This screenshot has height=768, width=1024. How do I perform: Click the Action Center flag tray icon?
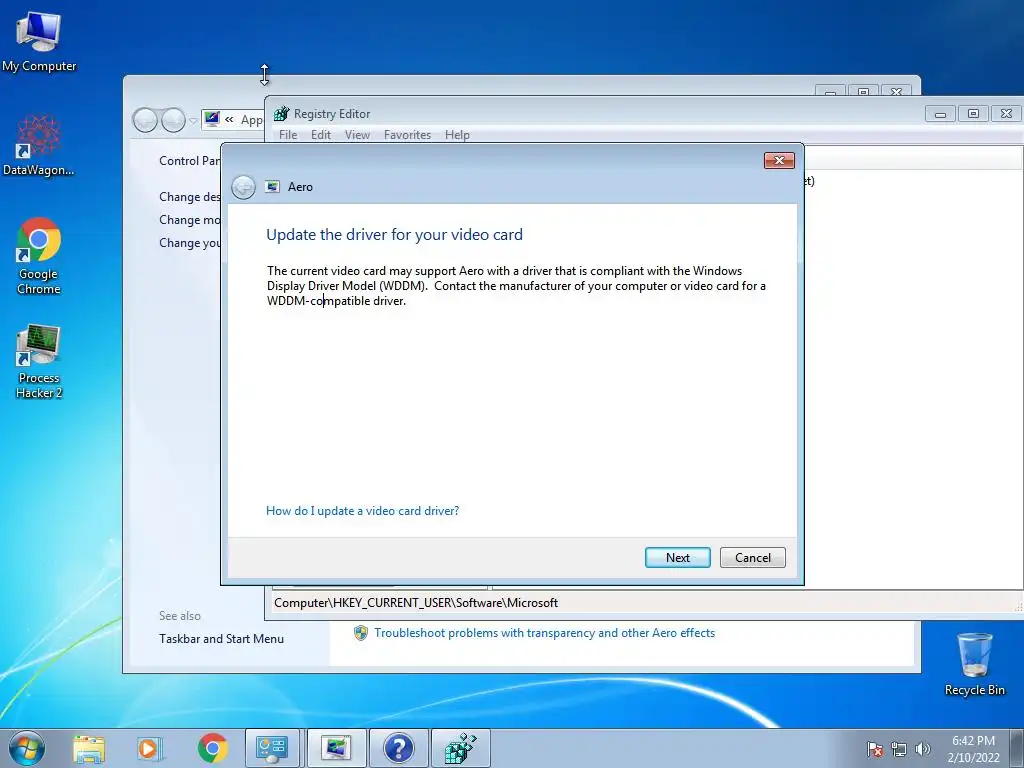click(x=875, y=749)
